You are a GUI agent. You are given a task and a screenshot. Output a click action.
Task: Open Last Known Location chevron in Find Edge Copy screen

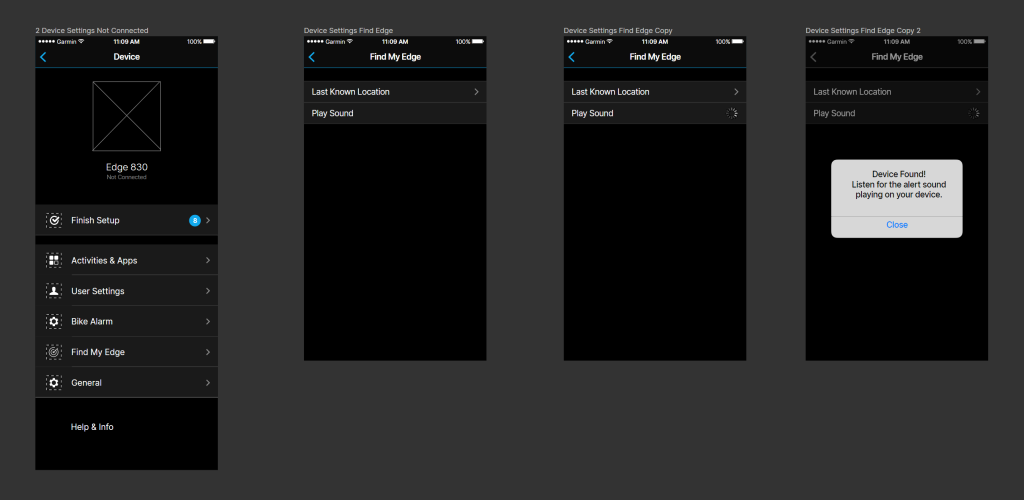click(737, 92)
